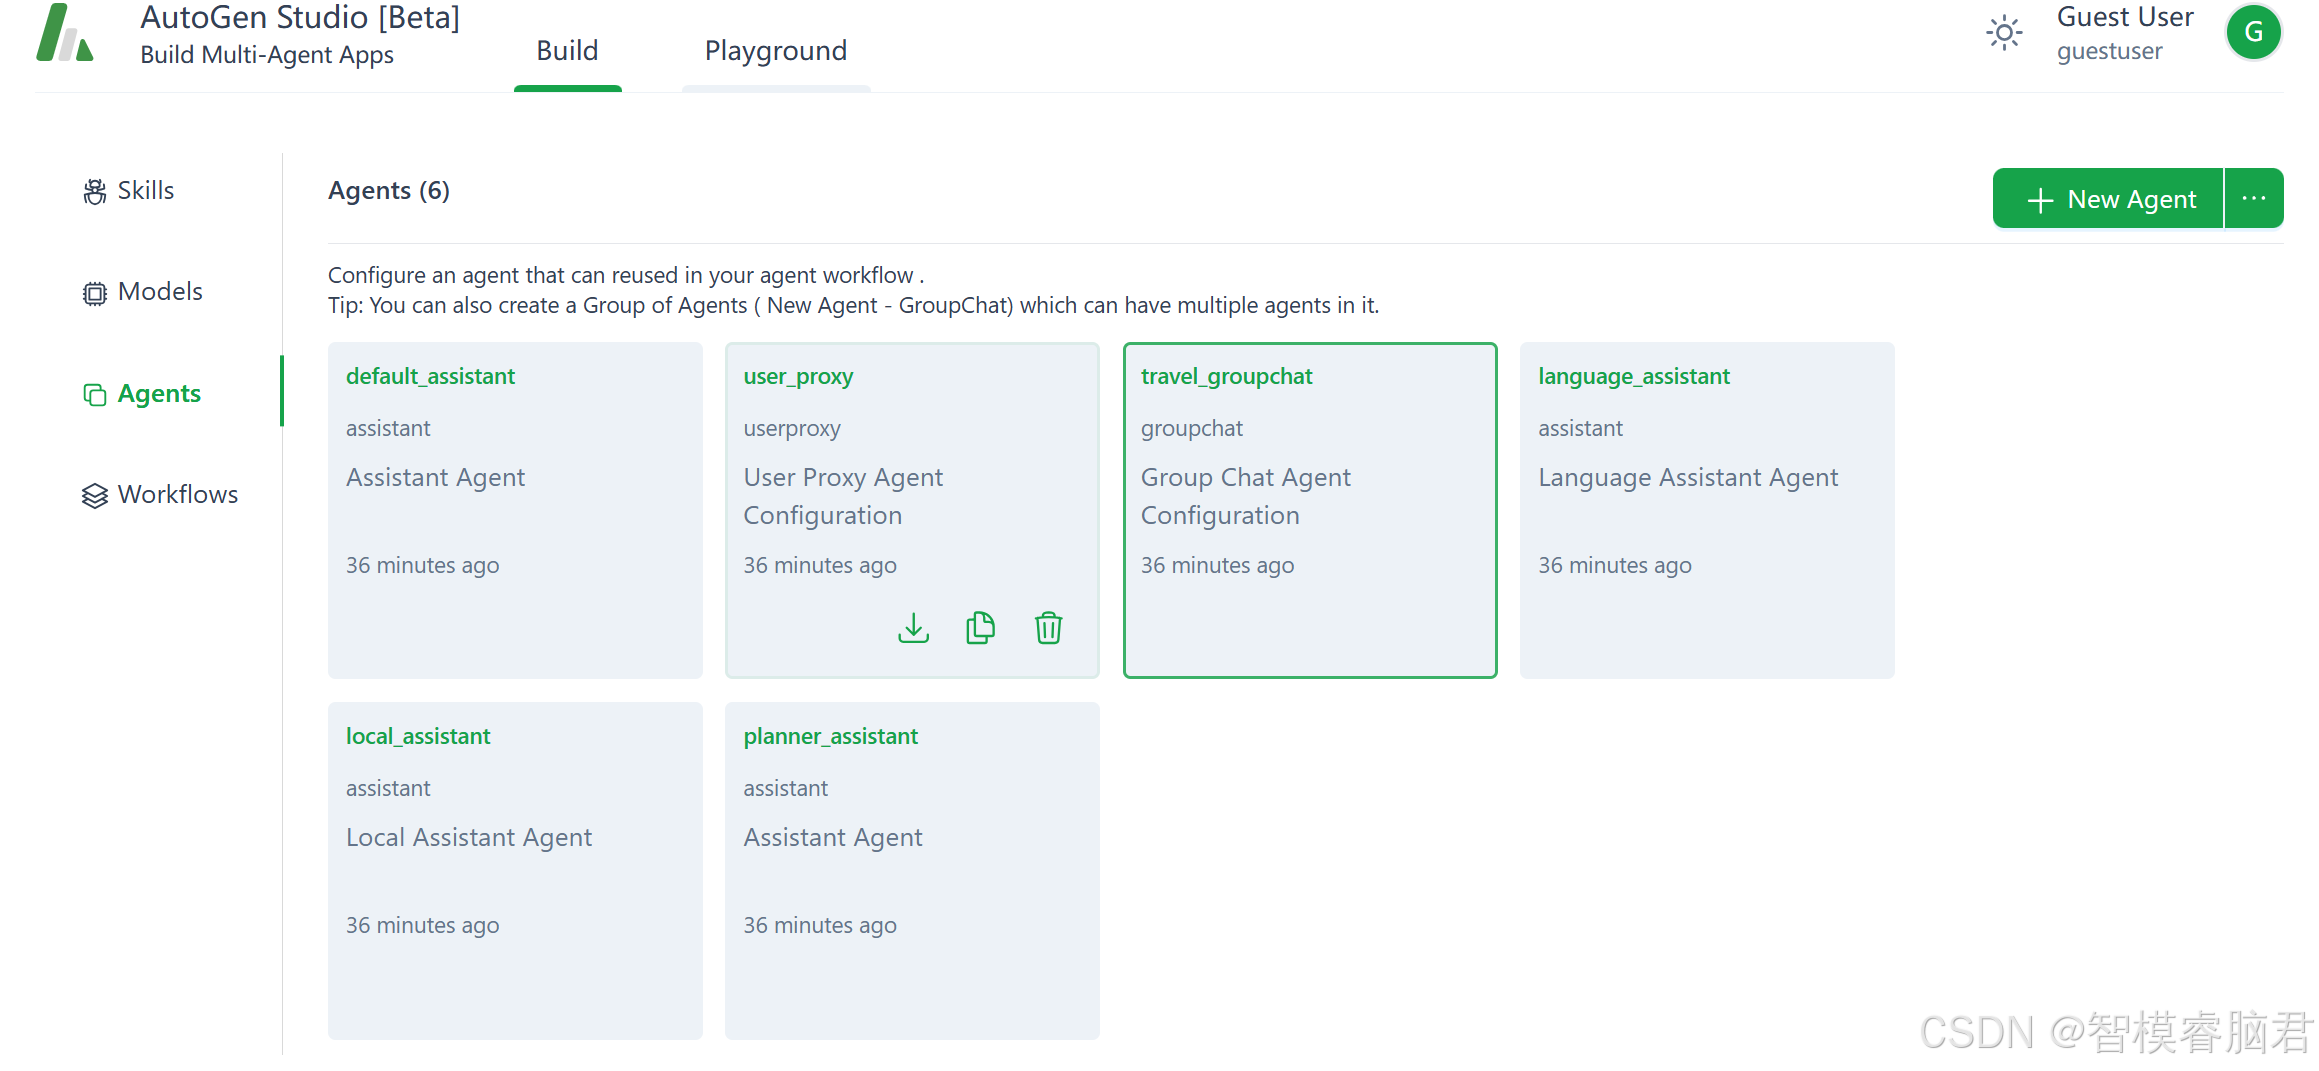Toggle the light/dark theme sun icon
Viewport: 2319px width, 1071px height.
[2004, 33]
